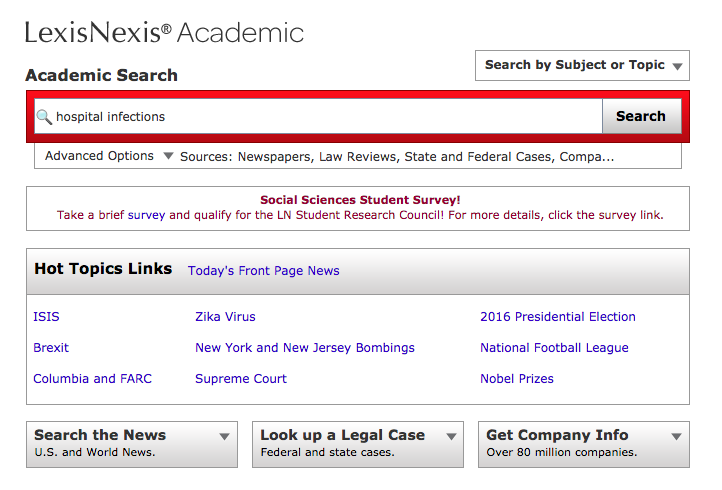Viewport: 722px width, 490px height.
Task: Open New York and New Jersey Bombings link
Action: pos(305,348)
